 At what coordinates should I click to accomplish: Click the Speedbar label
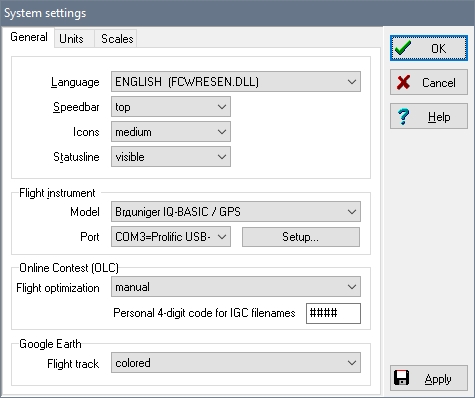point(76,107)
